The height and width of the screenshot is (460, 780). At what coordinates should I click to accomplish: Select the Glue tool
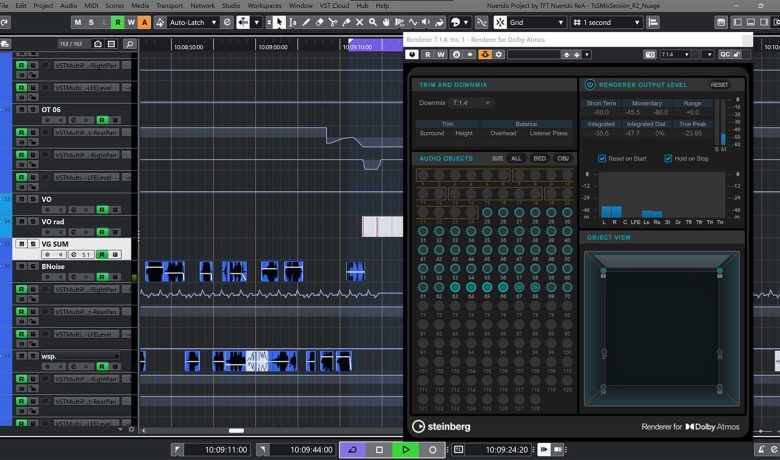(346, 22)
